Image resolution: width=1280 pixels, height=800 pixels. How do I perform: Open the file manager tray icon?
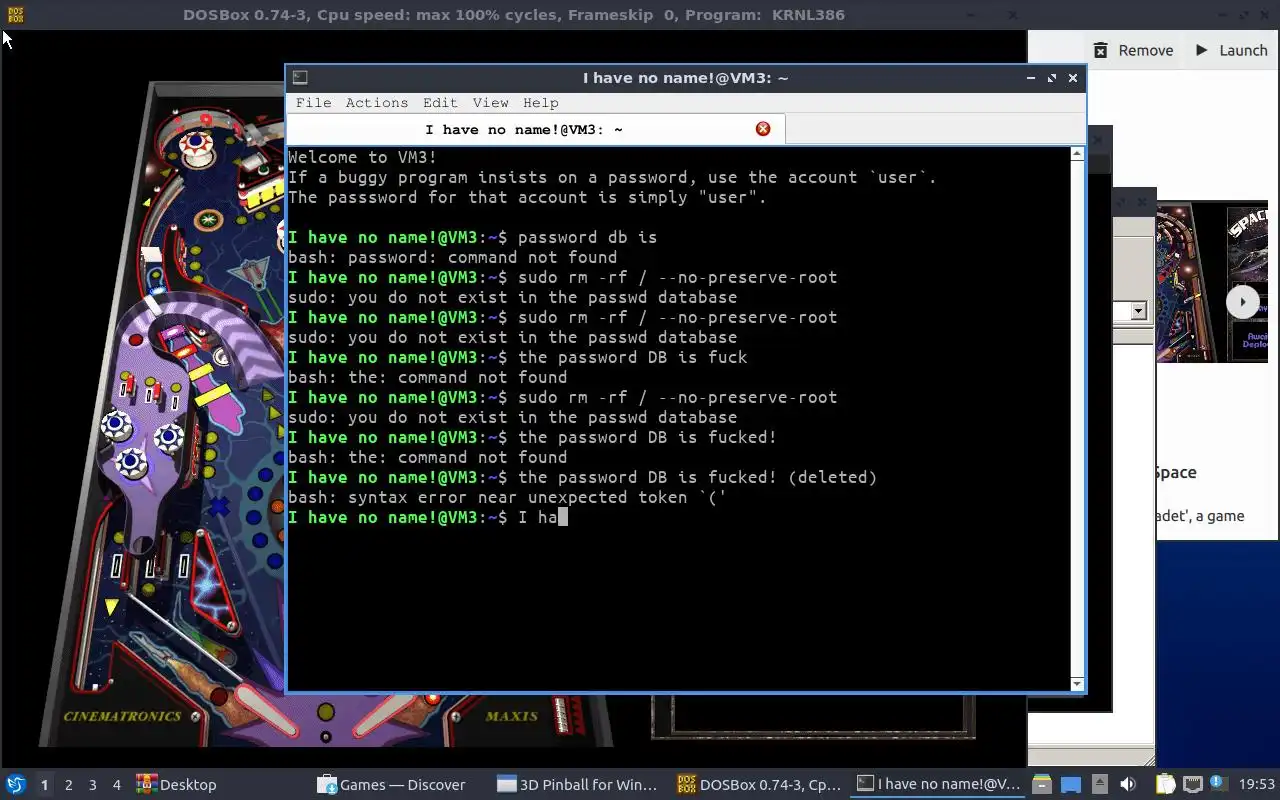point(1041,785)
